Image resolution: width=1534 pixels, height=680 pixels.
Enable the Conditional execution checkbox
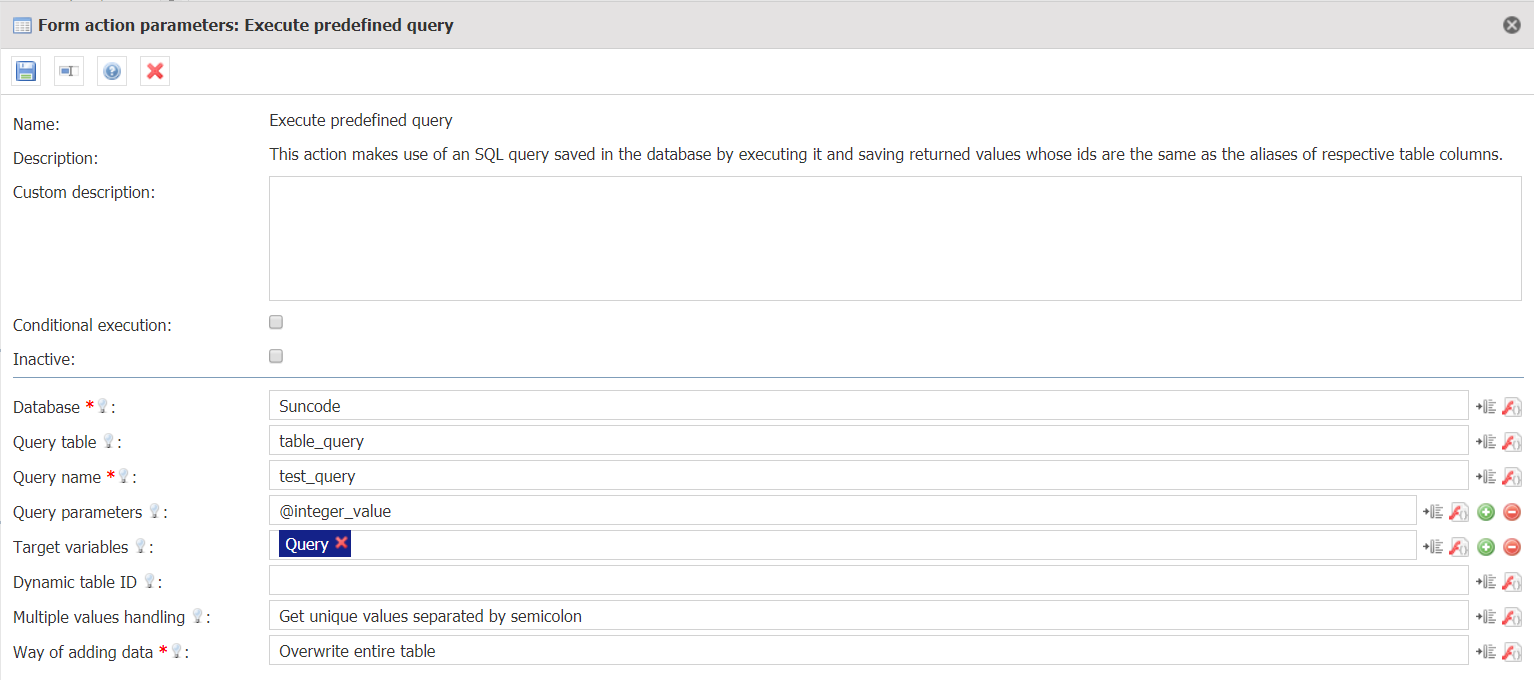(276, 322)
